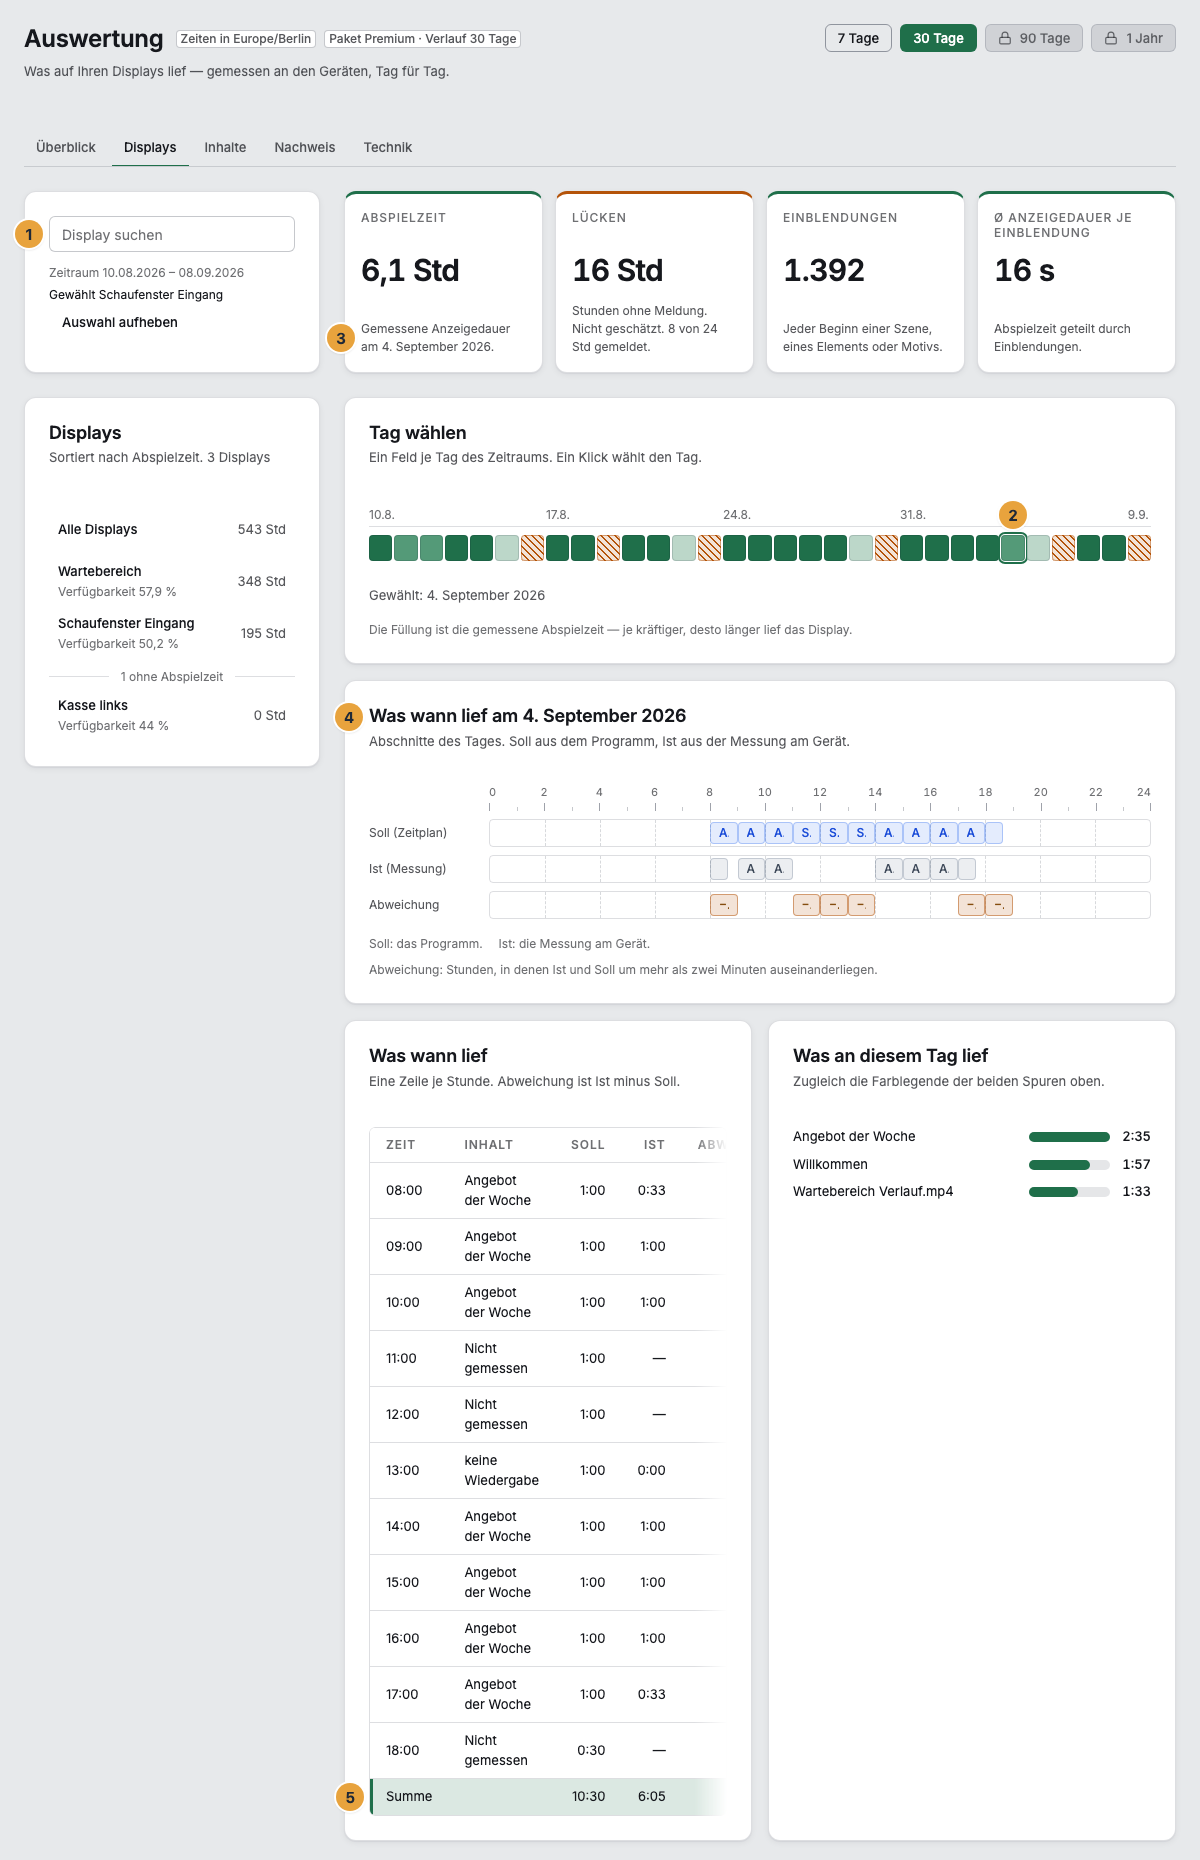
Task: Pick the day field under 17.8.
Action: coord(557,548)
